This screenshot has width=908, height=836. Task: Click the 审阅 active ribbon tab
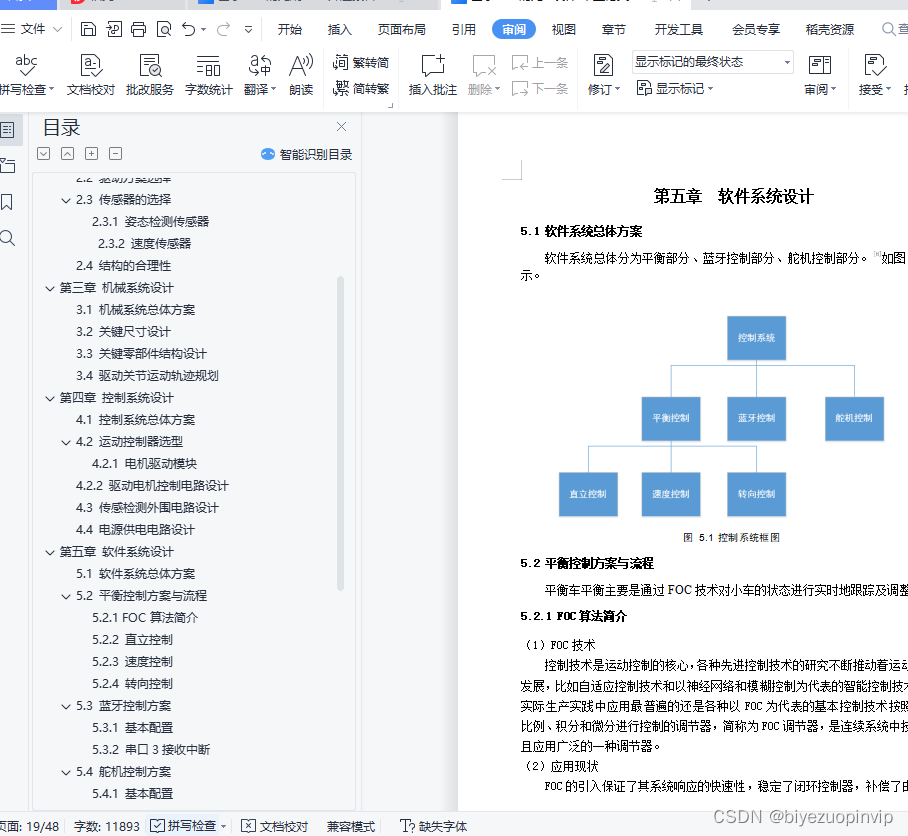[x=514, y=30]
